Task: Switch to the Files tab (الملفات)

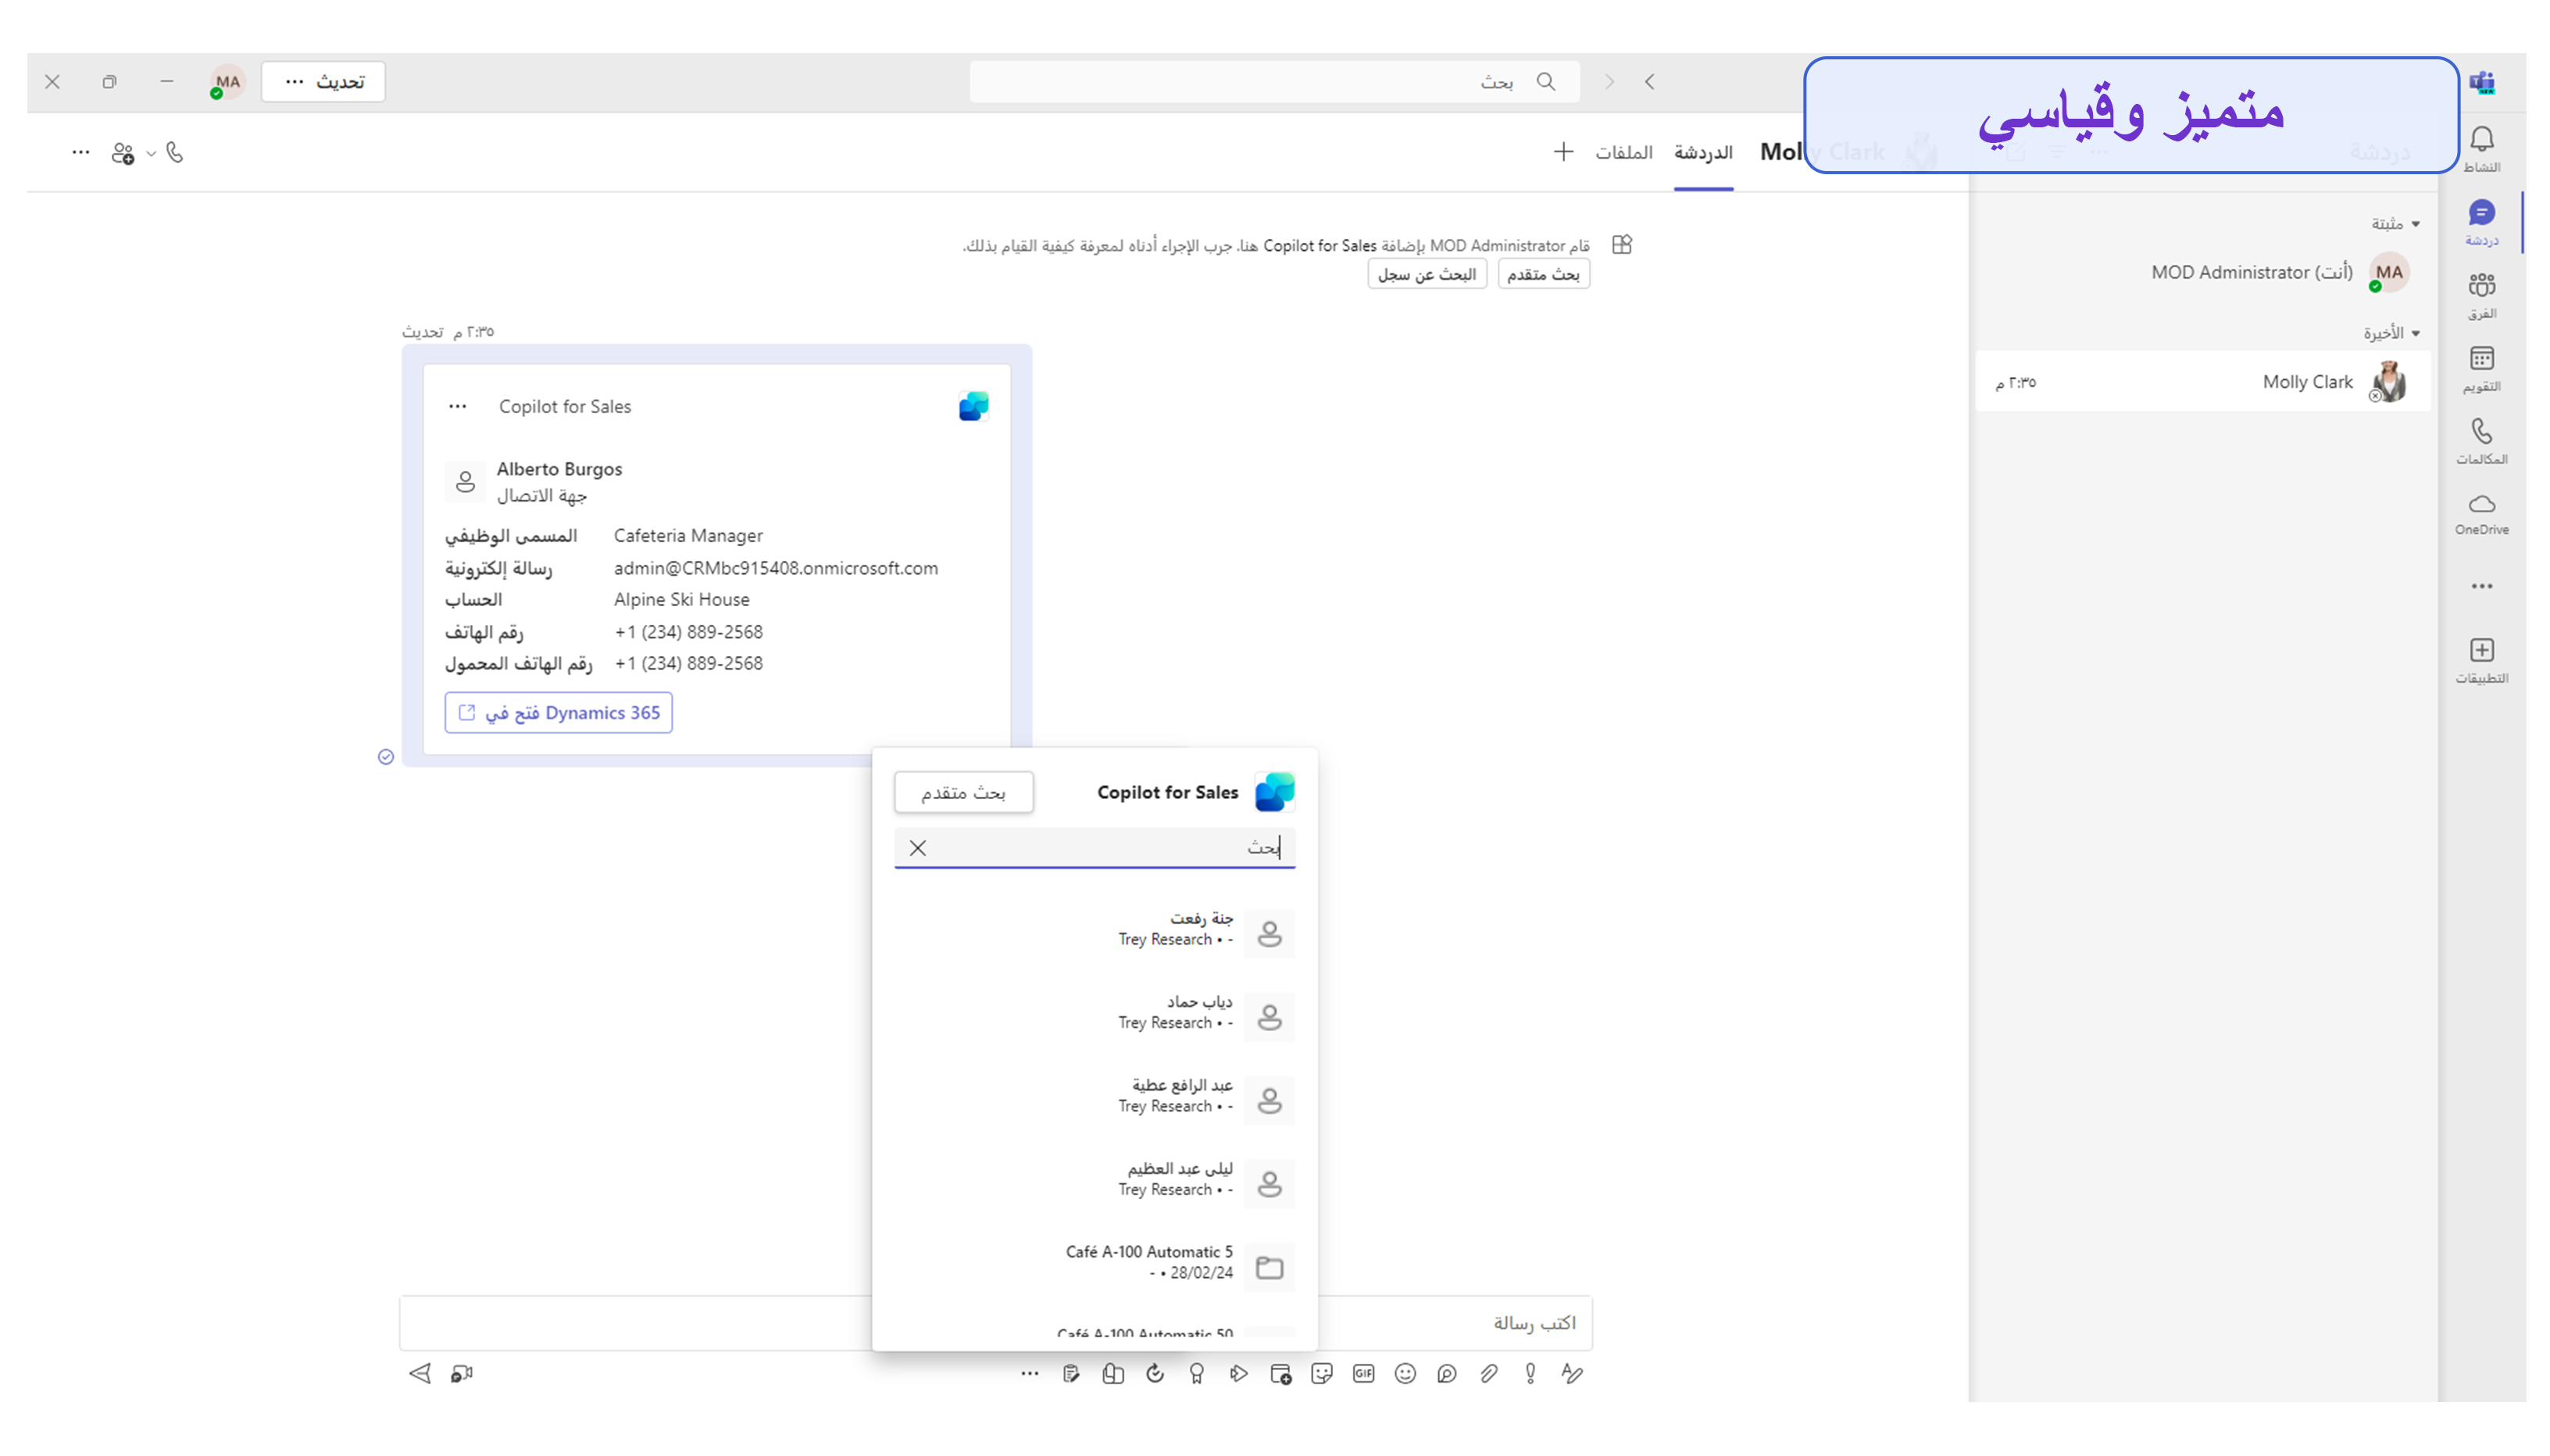Action: pyautogui.click(x=1623, y=152)
